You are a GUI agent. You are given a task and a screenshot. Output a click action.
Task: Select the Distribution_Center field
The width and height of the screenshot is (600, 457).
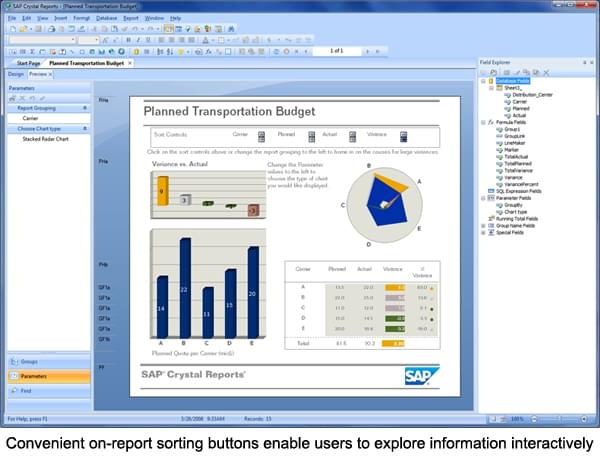point(532,95)
